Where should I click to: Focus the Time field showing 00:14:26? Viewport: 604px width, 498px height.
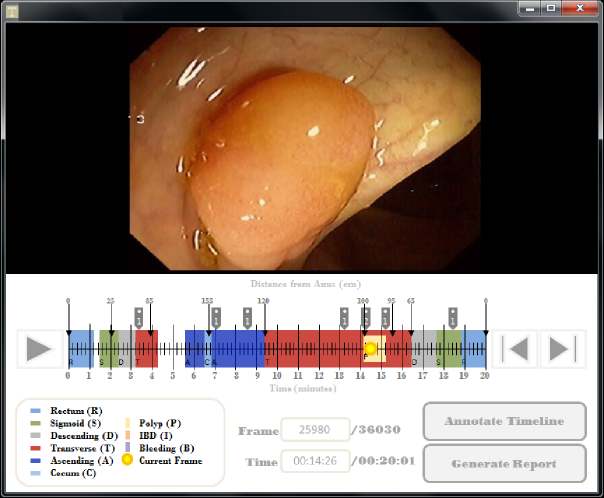click(x=315, y=461)
